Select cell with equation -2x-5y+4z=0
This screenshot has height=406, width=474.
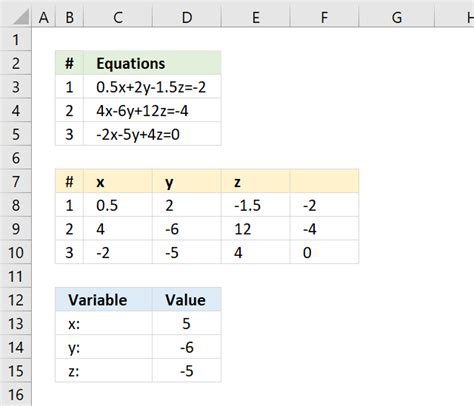152,134
